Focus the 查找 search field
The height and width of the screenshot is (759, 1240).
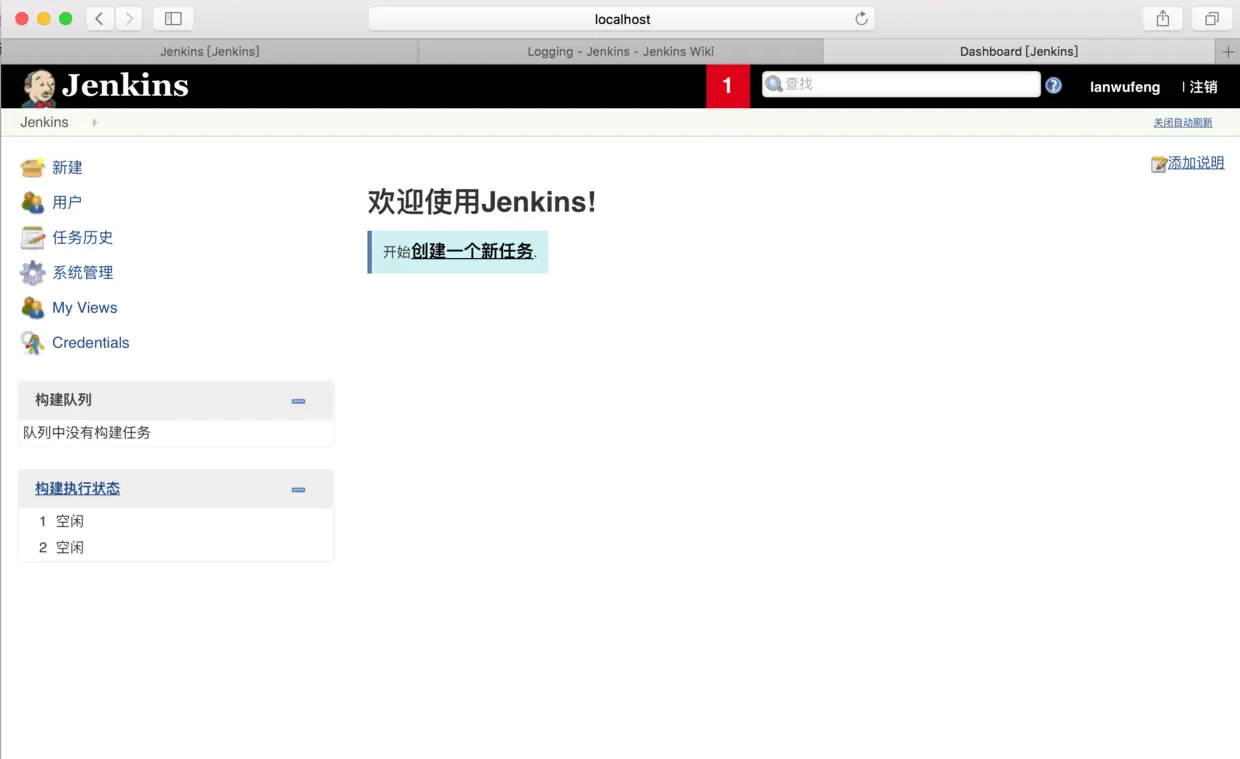click(x=901, y=84)
